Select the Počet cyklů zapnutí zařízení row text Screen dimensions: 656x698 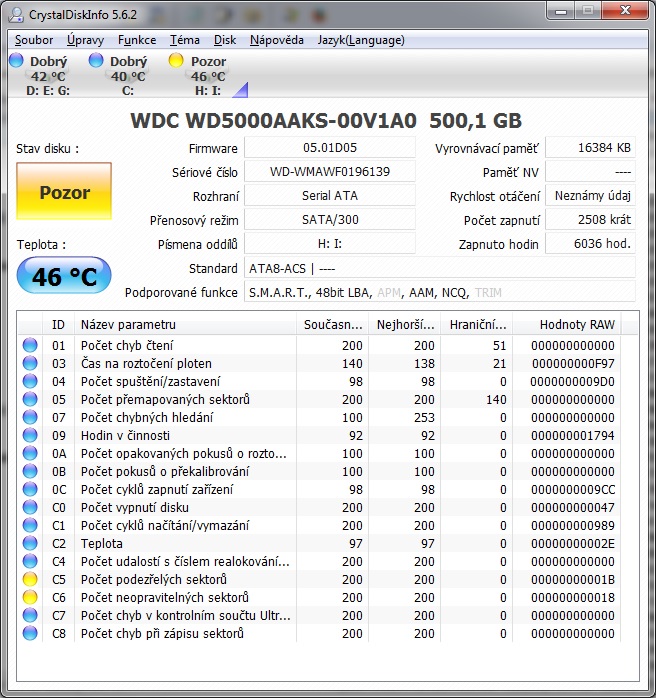click(x=157, y=489)
